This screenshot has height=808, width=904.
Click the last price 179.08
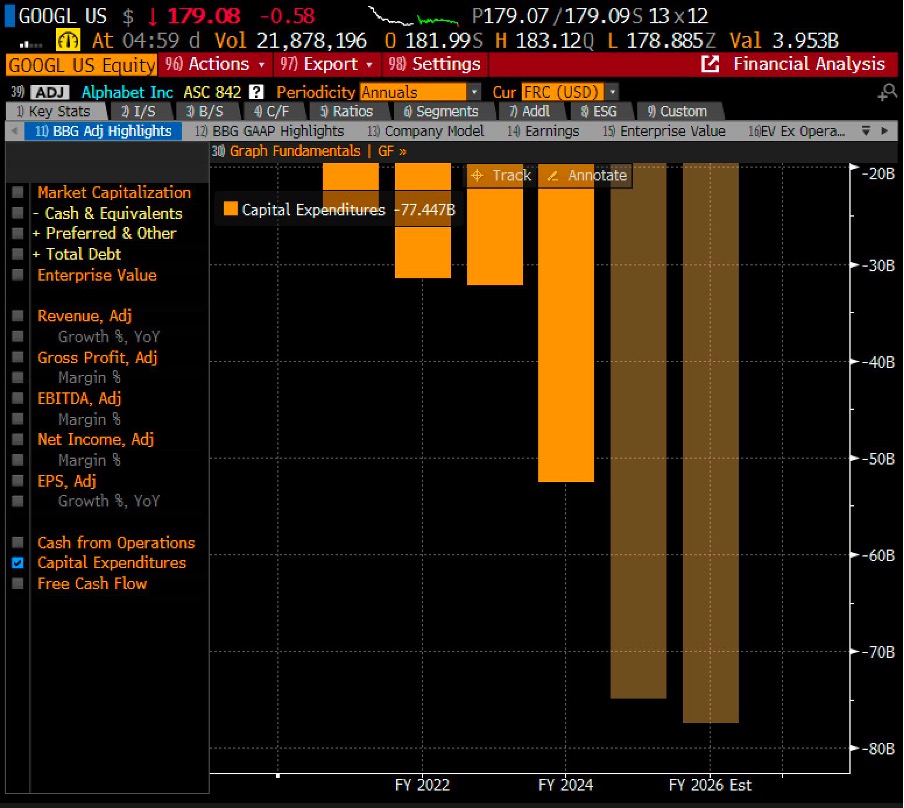point(204,16)
